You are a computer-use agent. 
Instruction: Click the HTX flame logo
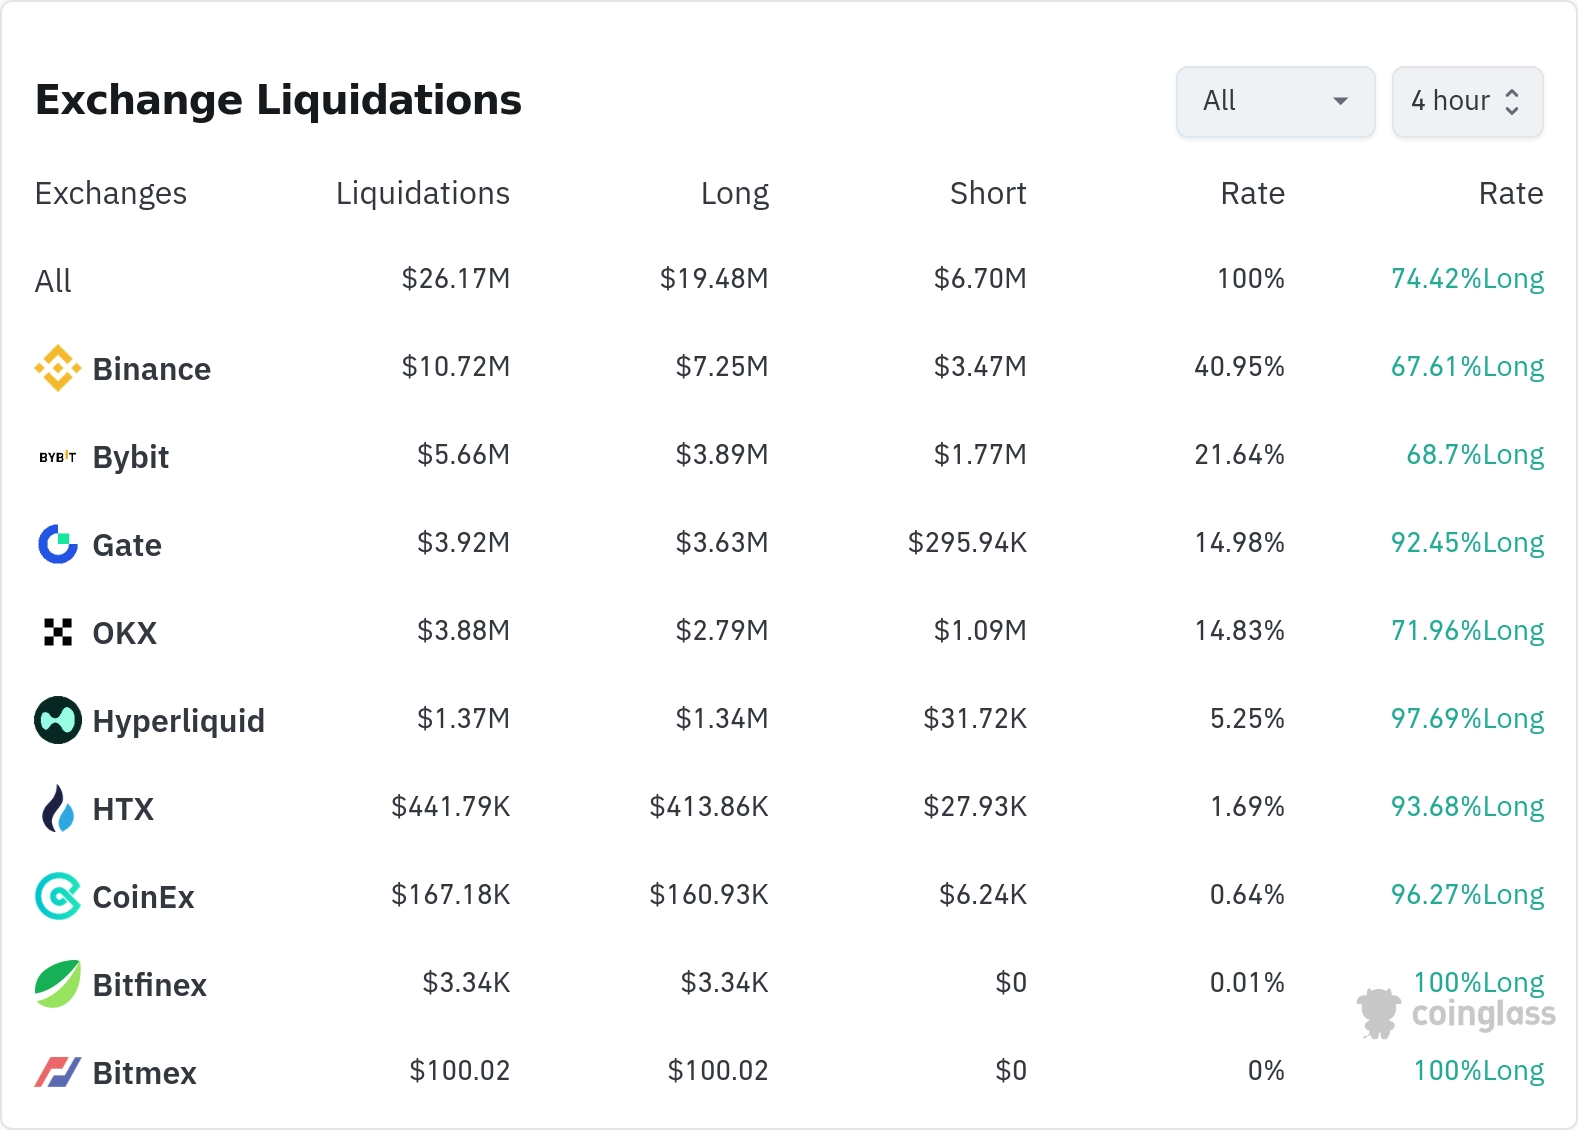(58, 808)
